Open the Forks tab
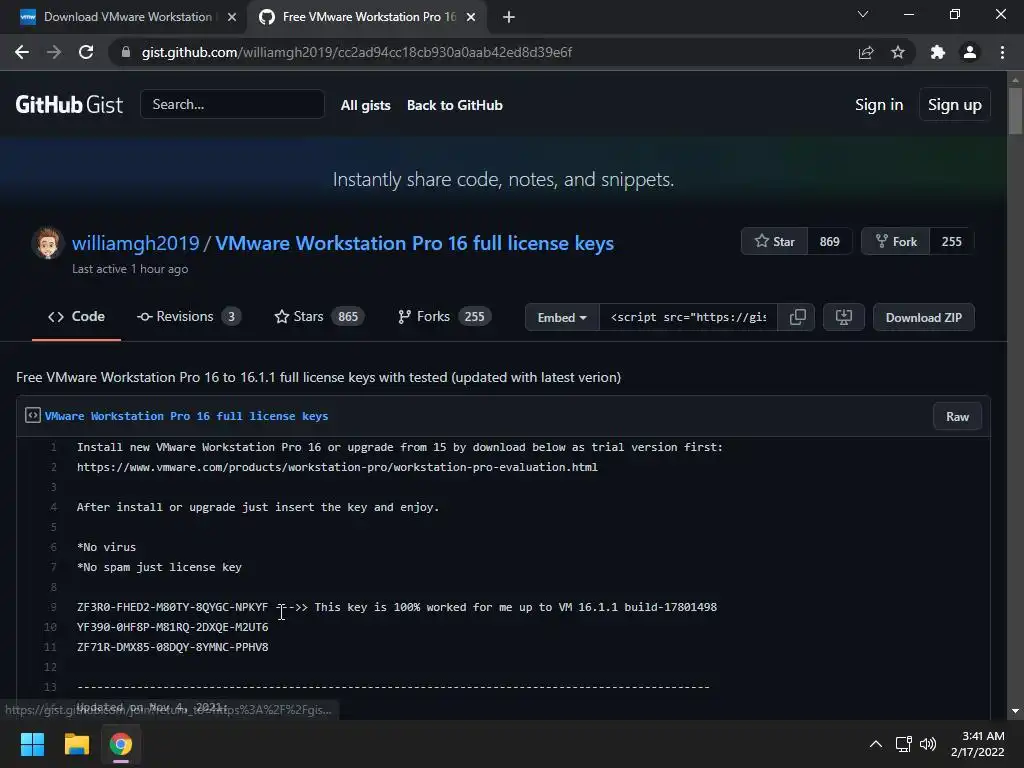 pyautogui.click(x=445, y=317)
